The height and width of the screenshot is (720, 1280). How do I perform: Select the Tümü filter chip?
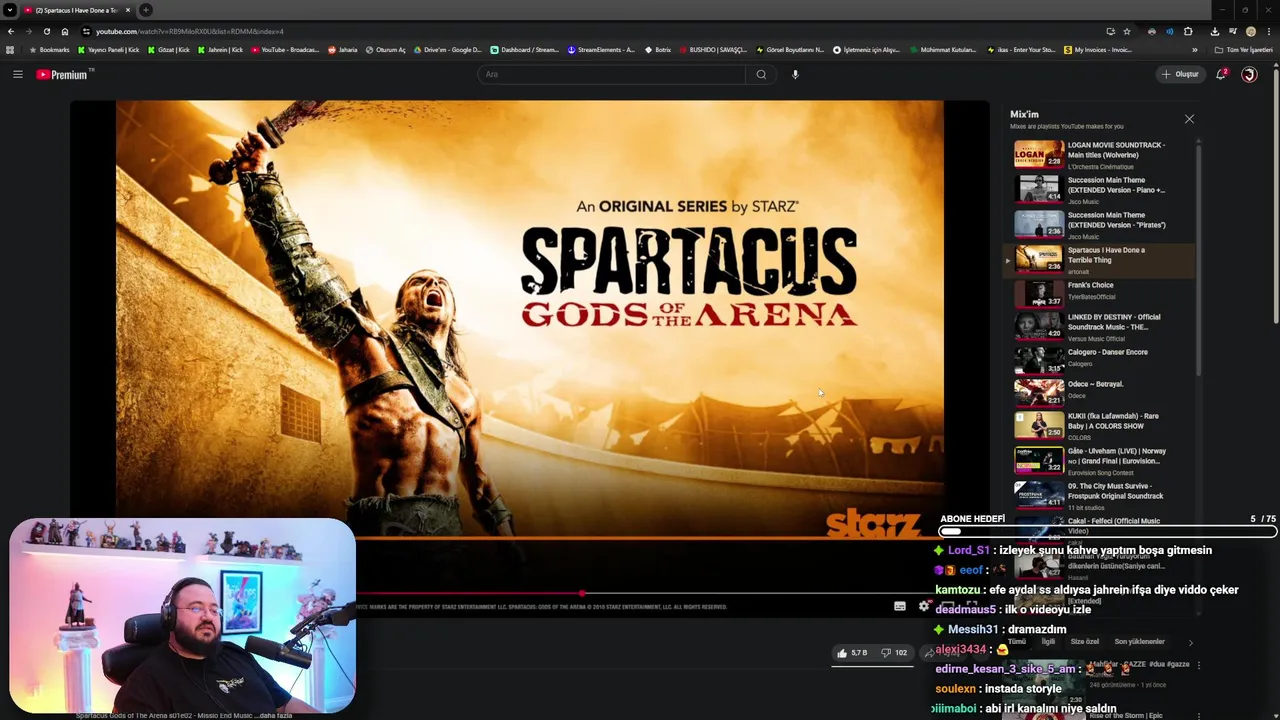pos(1017,642)
